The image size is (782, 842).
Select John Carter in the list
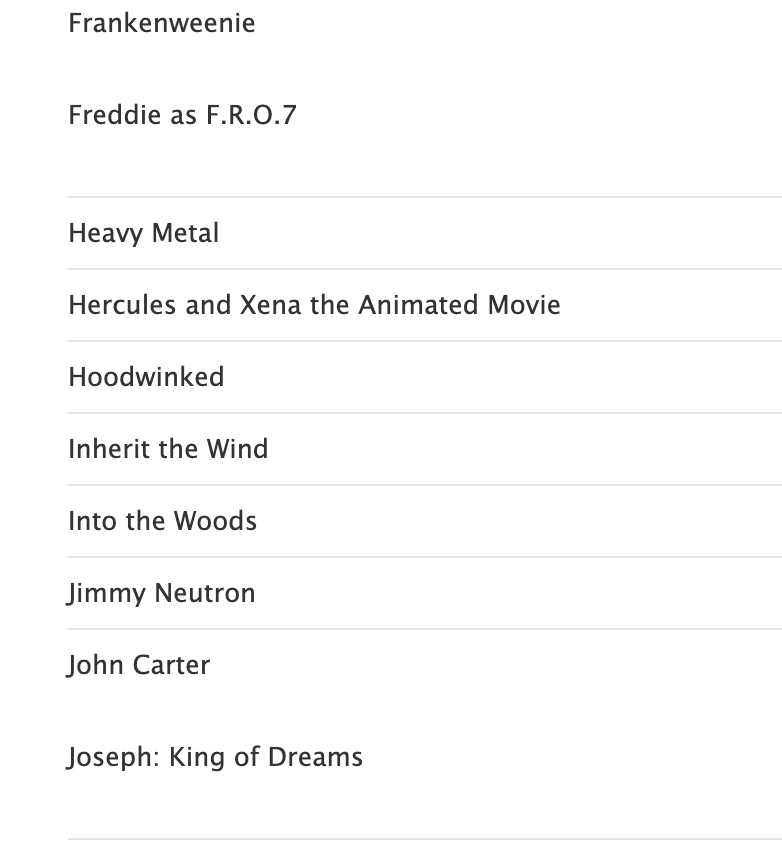(x=139, y=665)
